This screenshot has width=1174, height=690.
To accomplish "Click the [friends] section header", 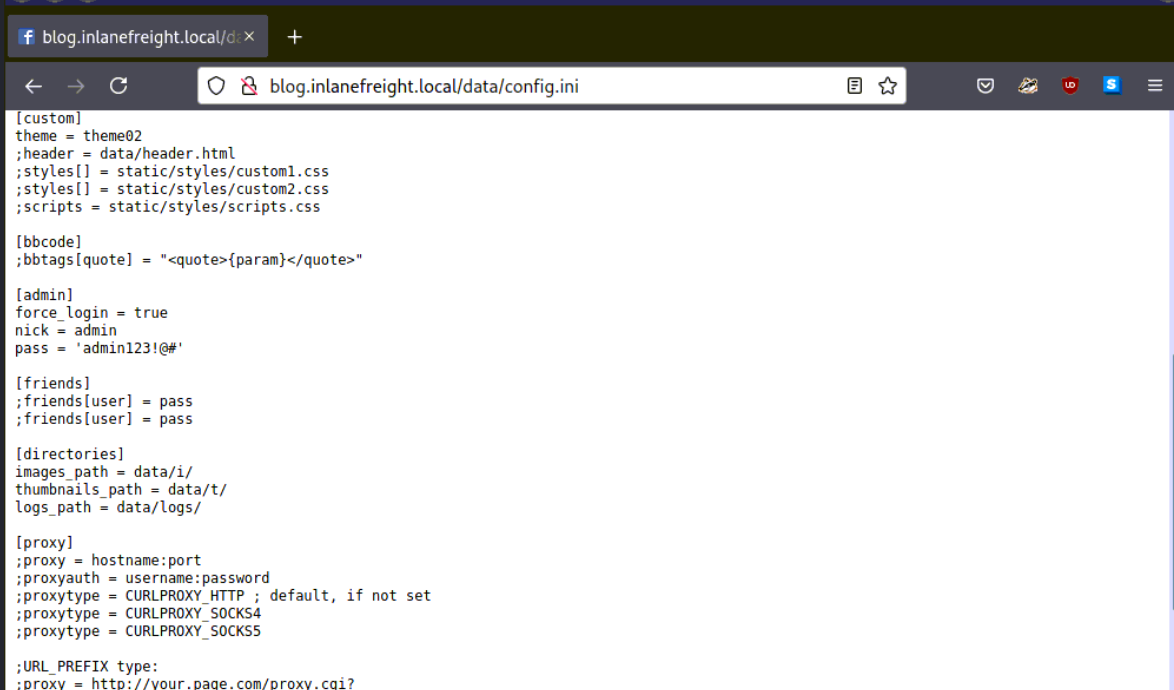I will point(52,383).
